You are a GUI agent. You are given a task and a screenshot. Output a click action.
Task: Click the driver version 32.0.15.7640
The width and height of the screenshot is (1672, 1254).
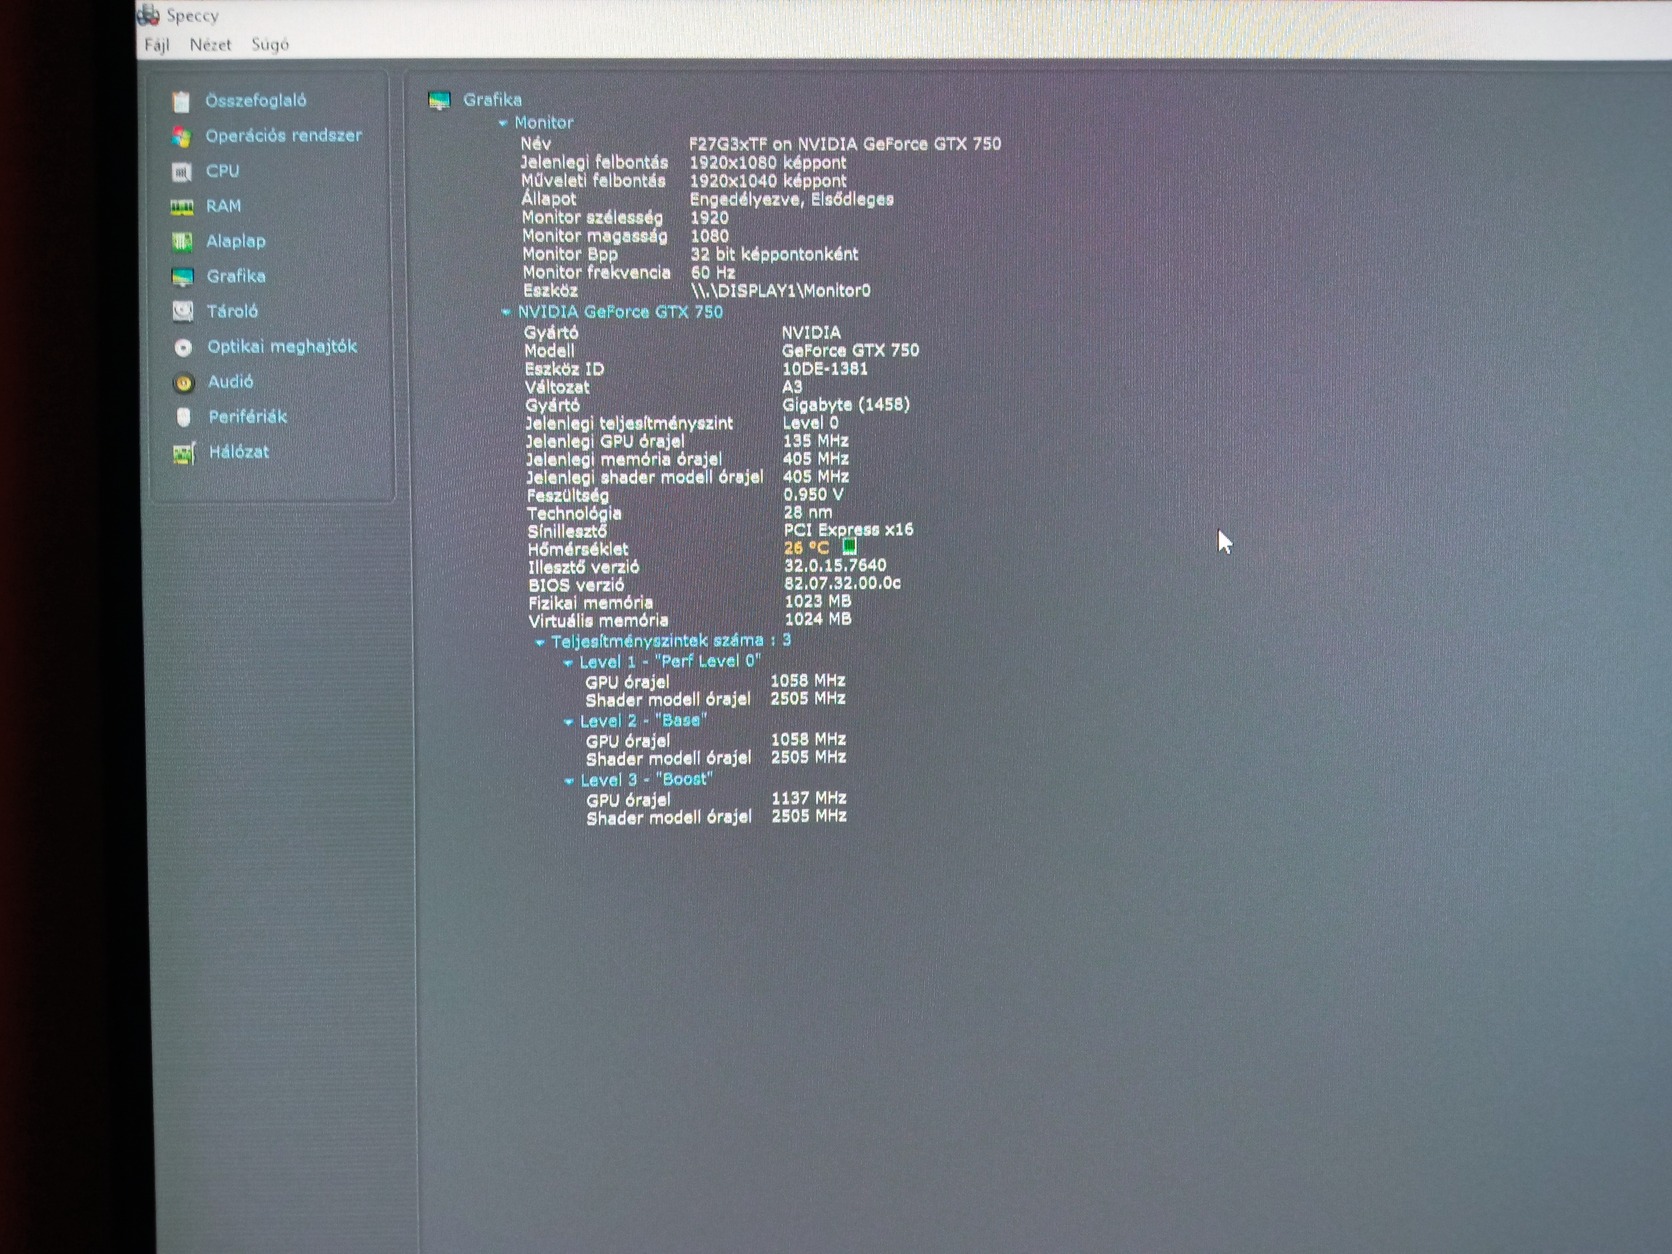click(835, 566)
